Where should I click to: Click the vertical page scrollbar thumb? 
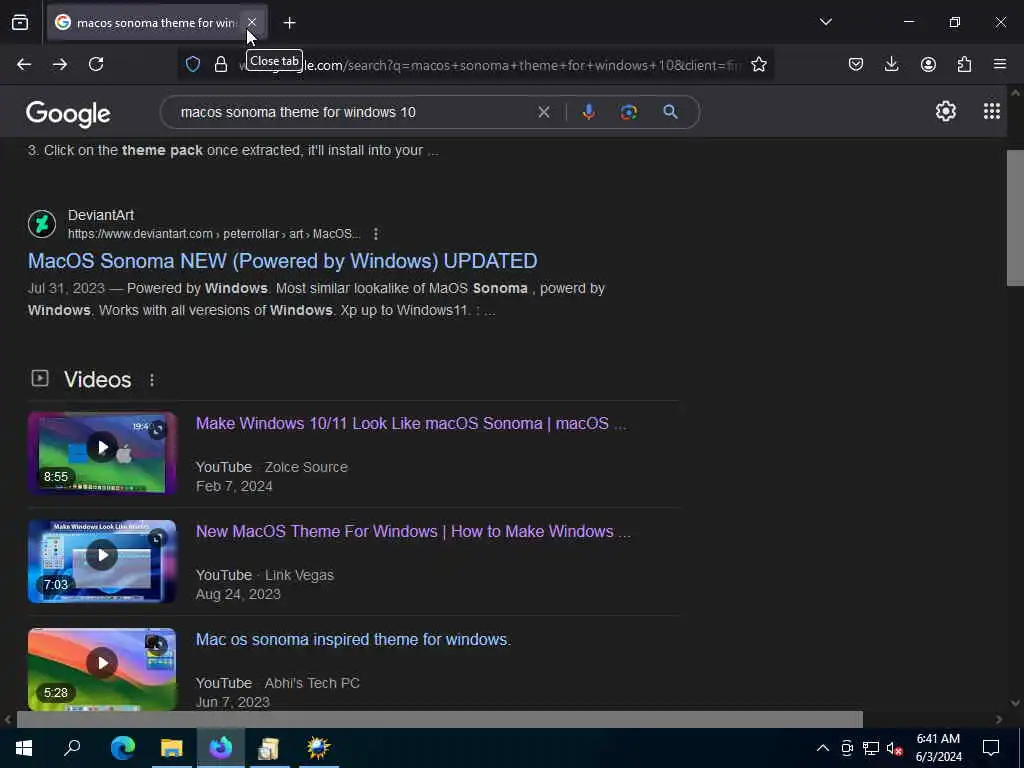tap(1015, 218)
